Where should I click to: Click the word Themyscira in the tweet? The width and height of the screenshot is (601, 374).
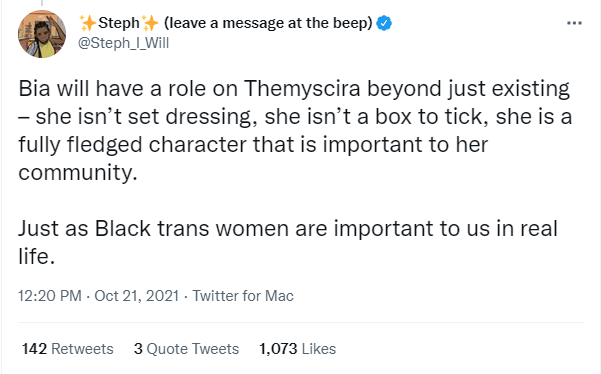(x=302, y=89)
